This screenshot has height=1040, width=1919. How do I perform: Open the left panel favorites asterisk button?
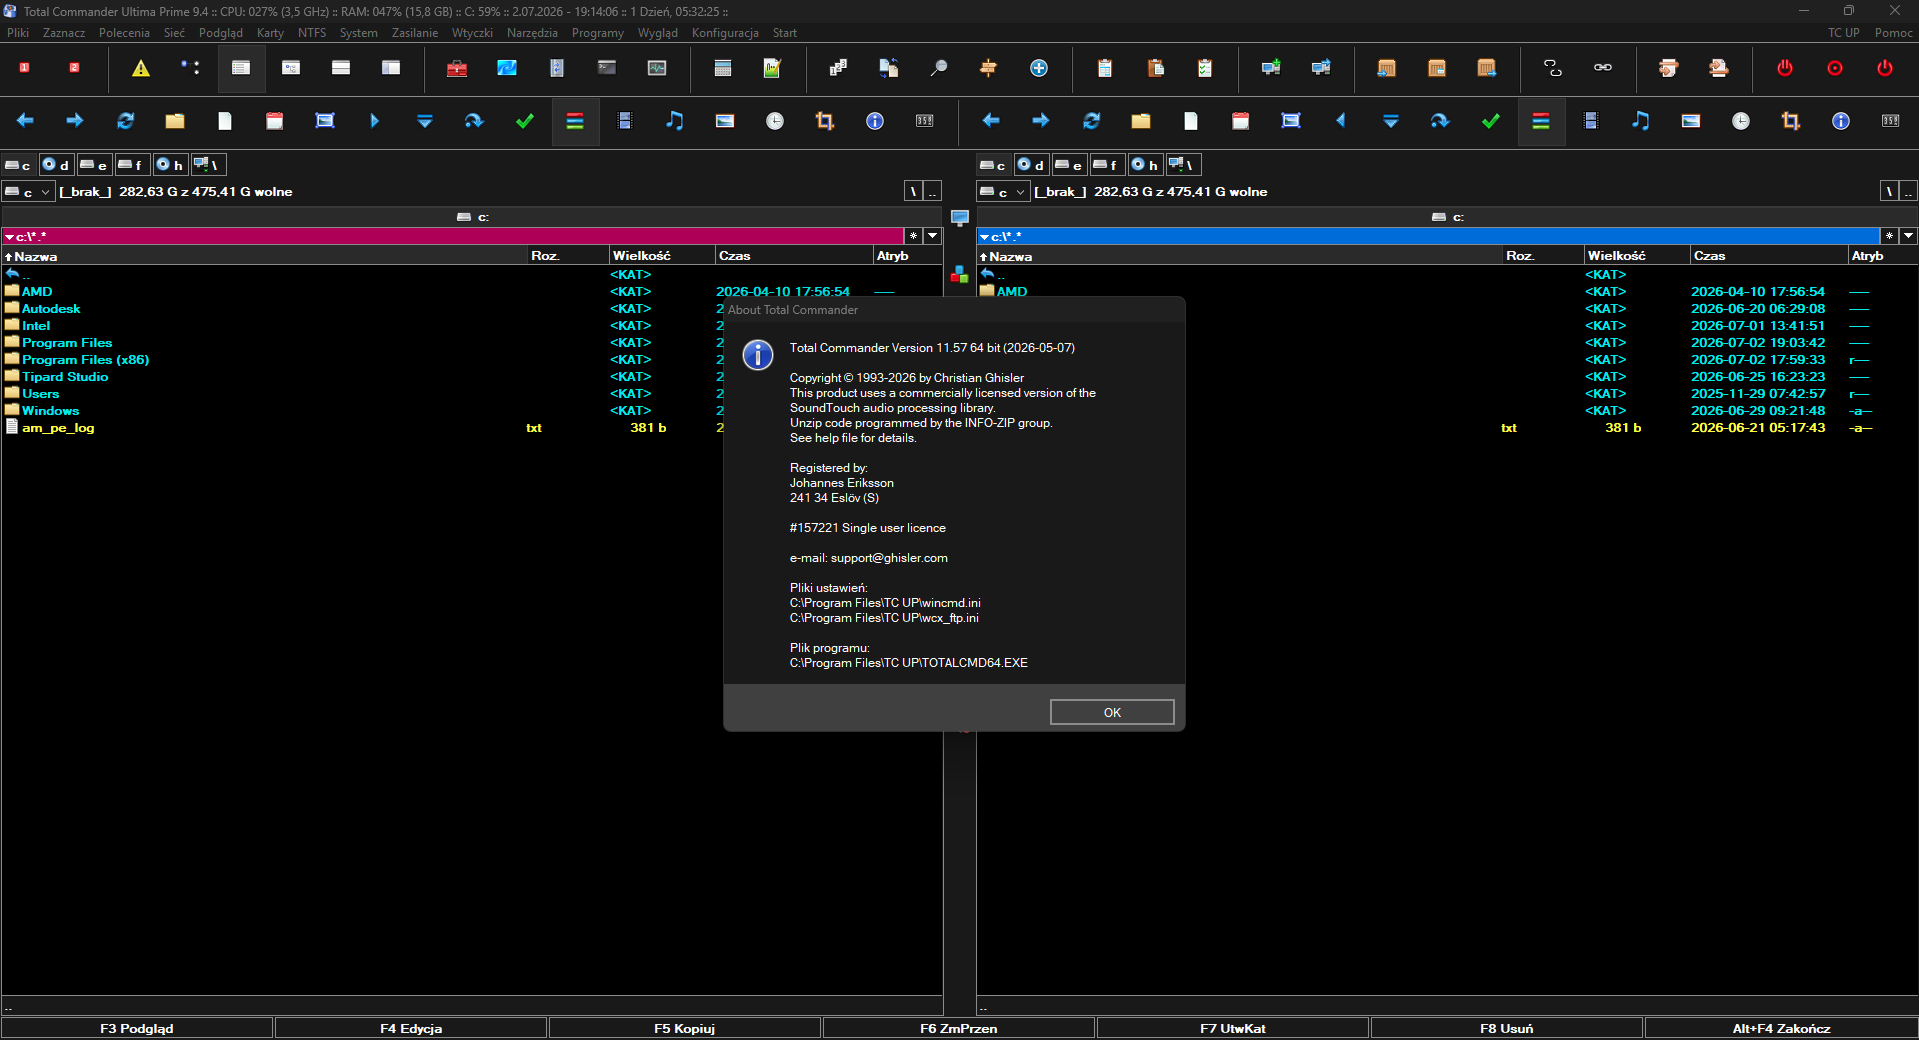pos(913,236)
